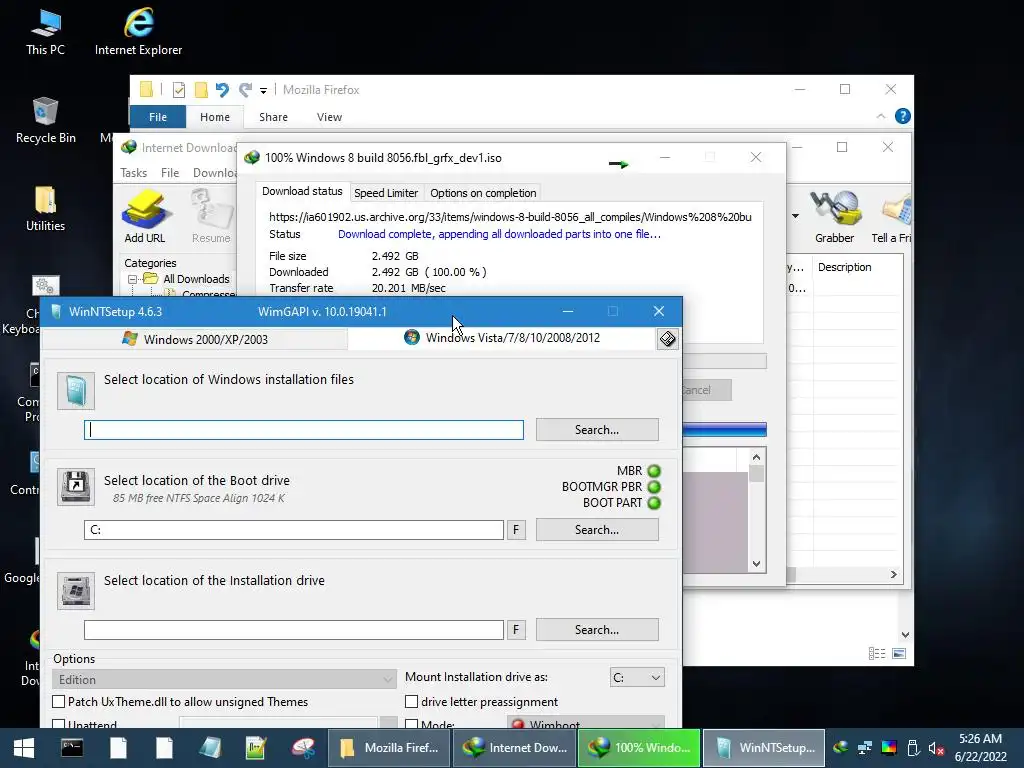Click the BOOTMGR PBR green status indicator
The width and height of the screenshot is (1024, 768).
tap(654, 487)
